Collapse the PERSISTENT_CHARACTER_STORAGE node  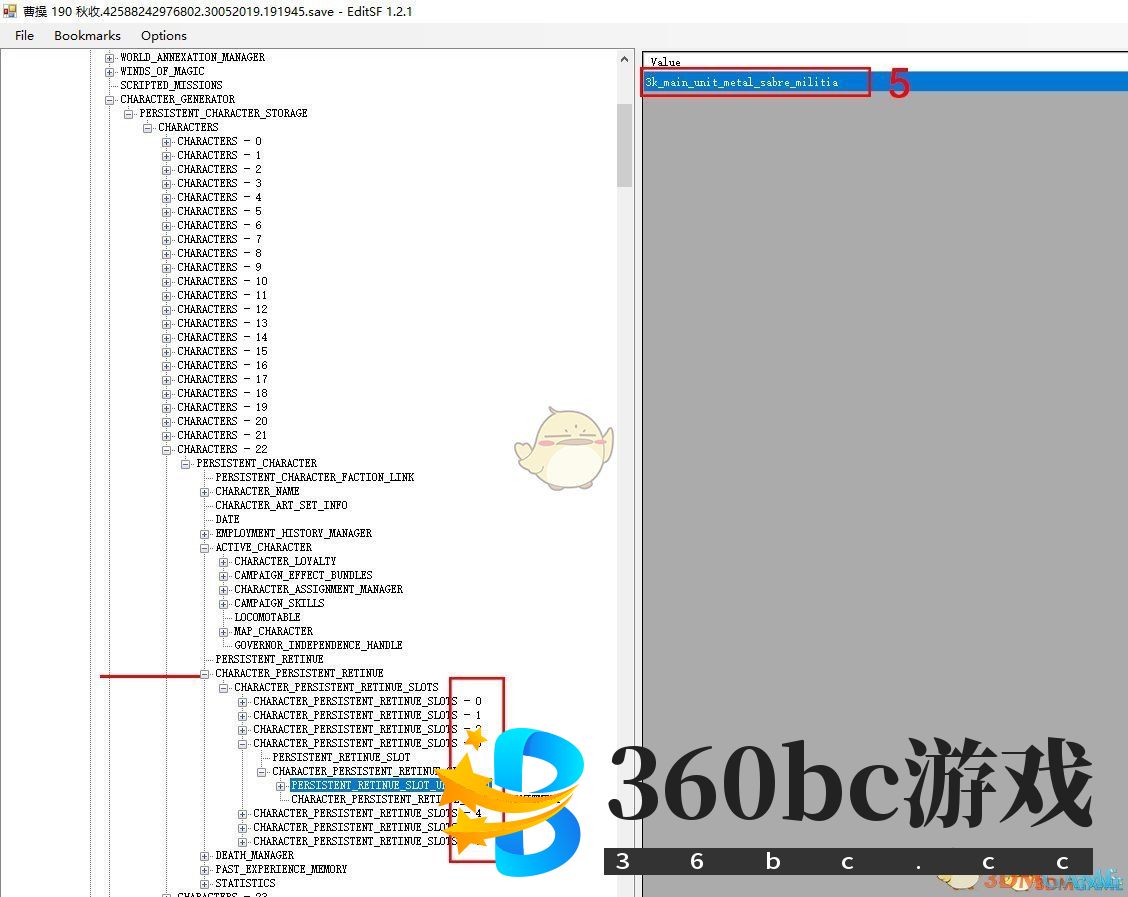click(129, 114)
